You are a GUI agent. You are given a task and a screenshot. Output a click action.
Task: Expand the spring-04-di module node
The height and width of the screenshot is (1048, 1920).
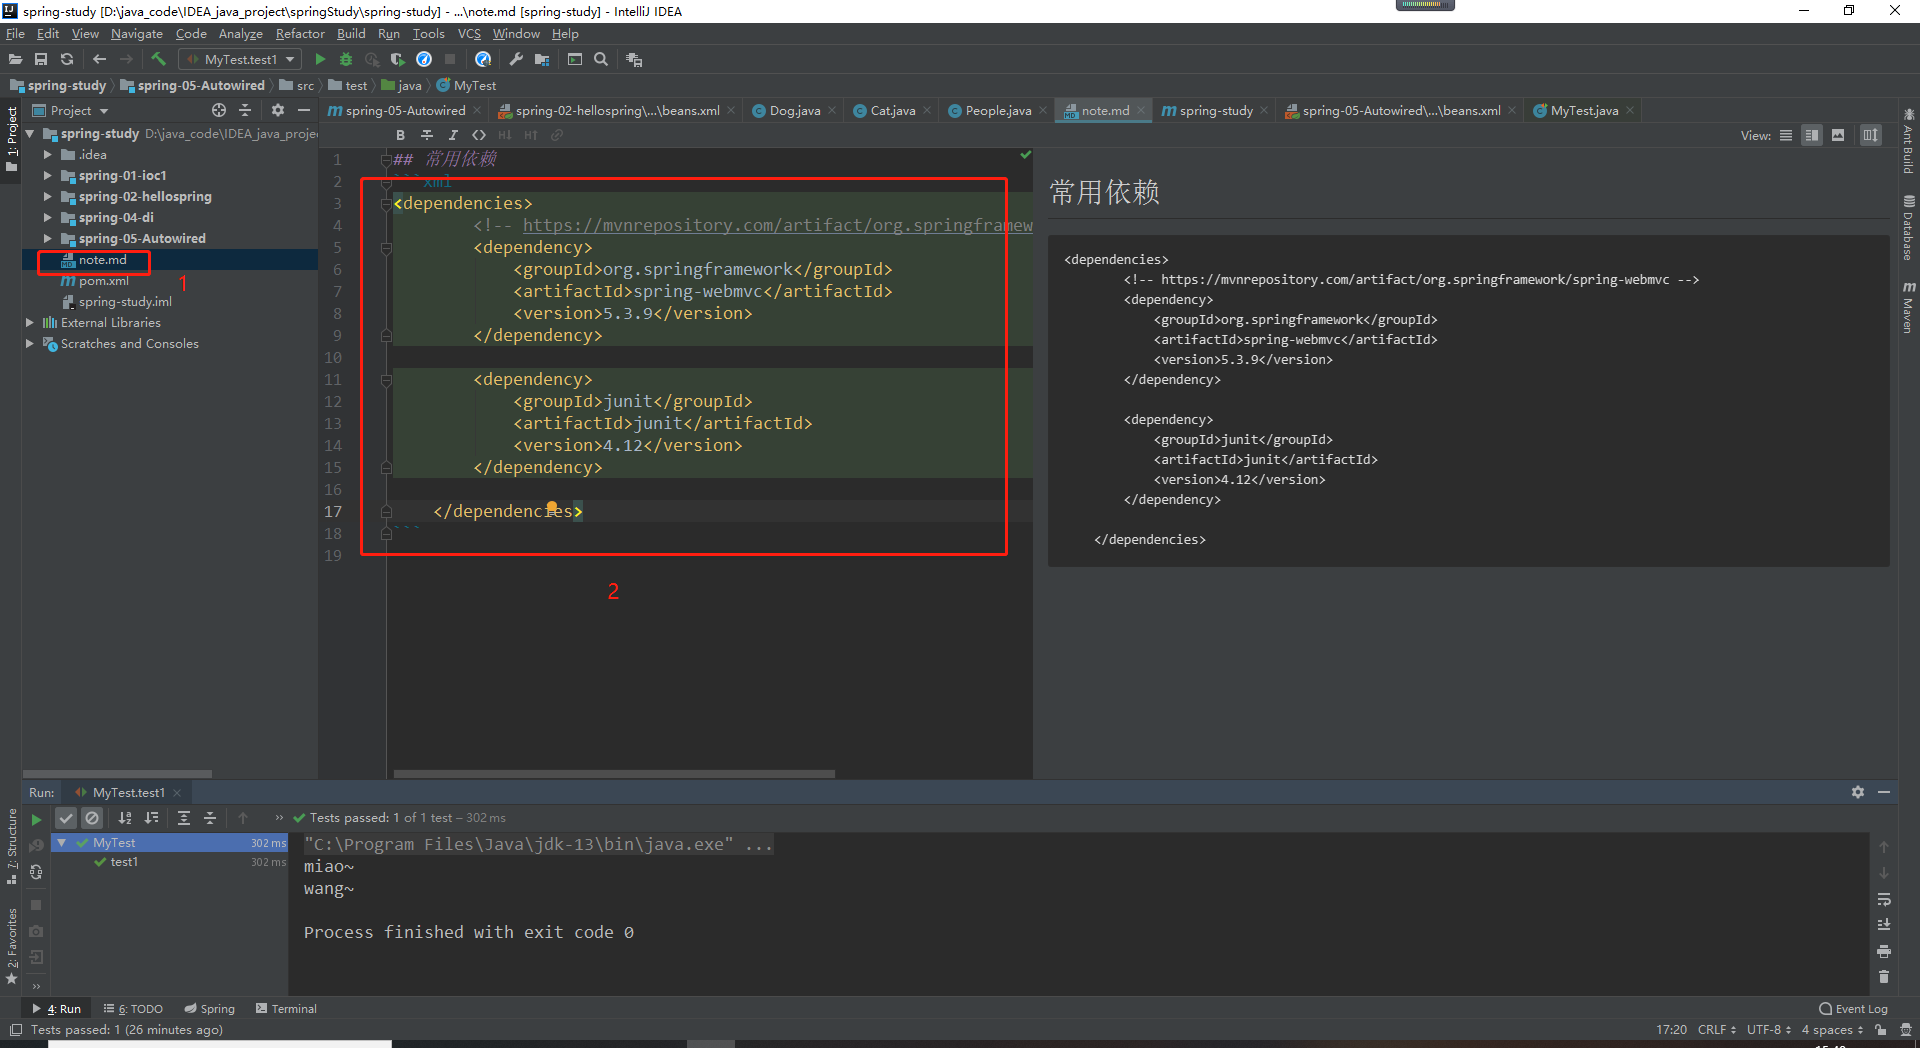(47, 217)
